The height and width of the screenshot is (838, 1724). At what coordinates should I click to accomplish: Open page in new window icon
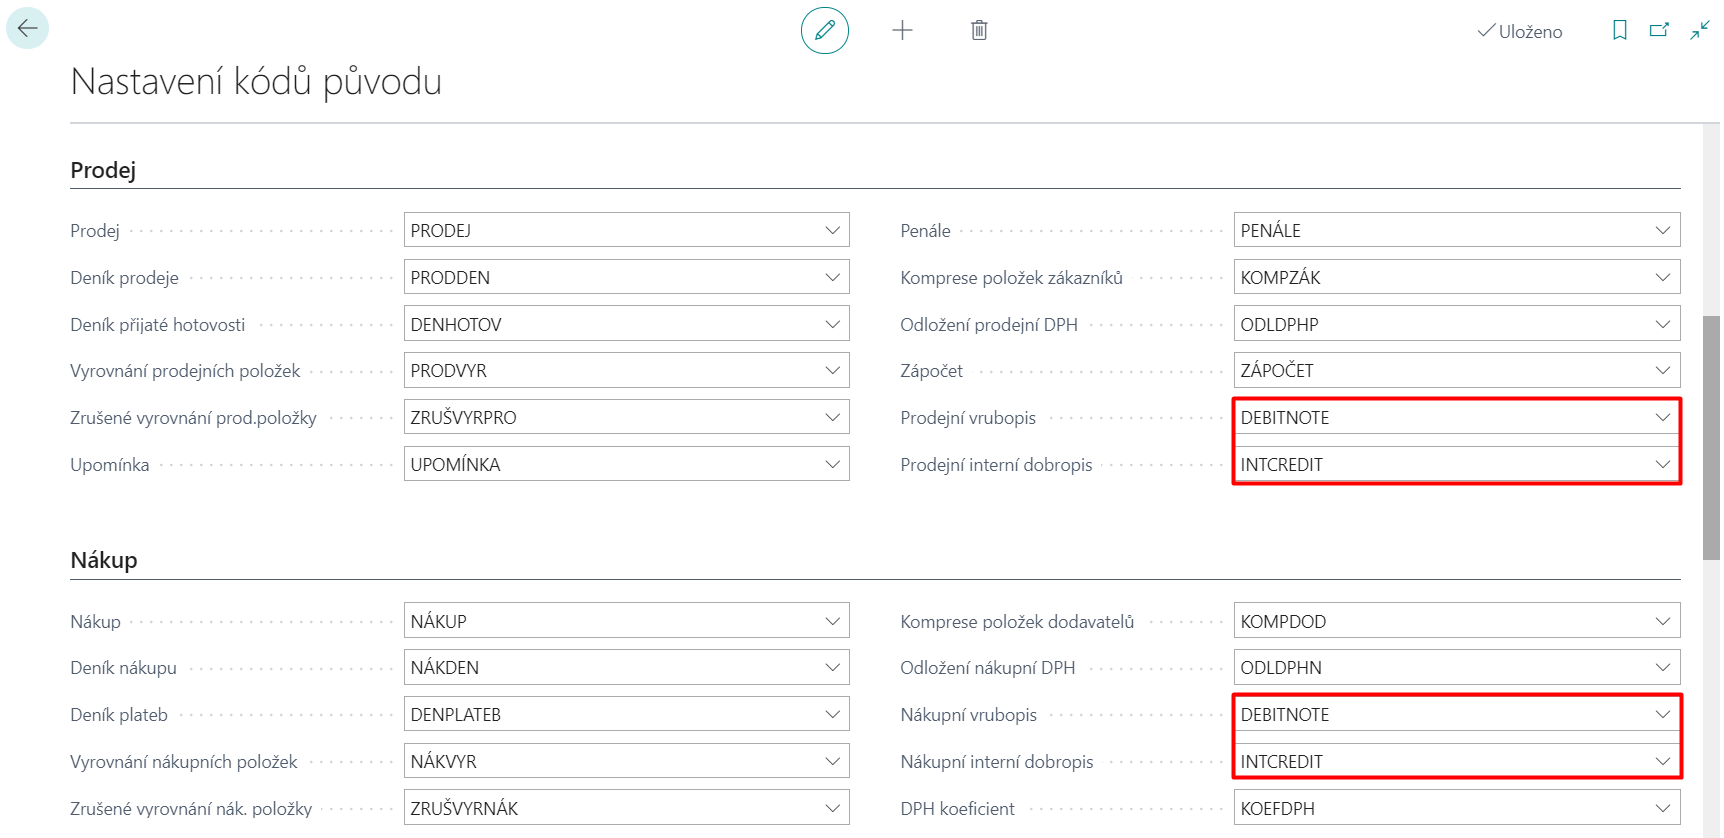click(1659, 30)
